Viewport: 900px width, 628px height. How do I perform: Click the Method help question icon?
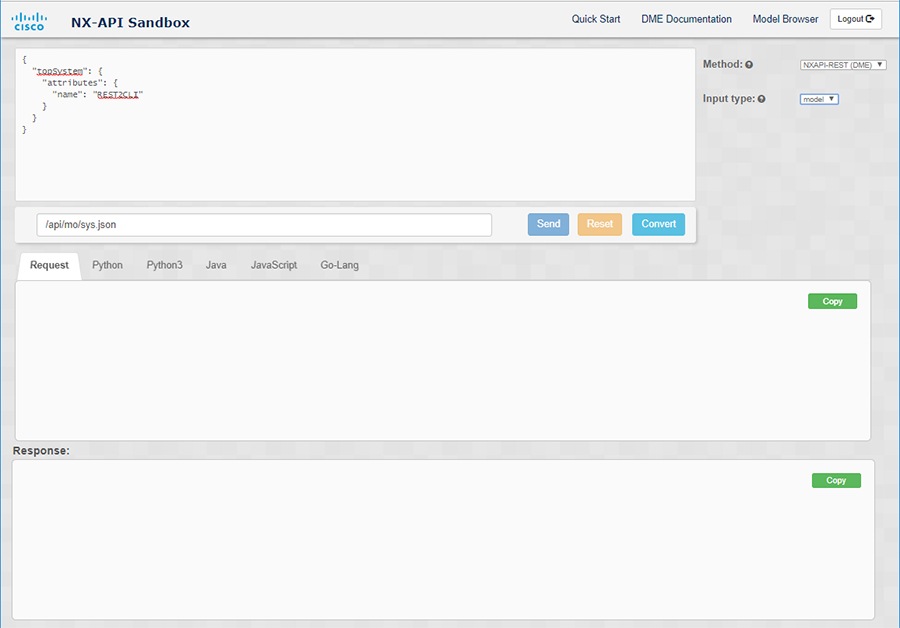coord(749,65)
